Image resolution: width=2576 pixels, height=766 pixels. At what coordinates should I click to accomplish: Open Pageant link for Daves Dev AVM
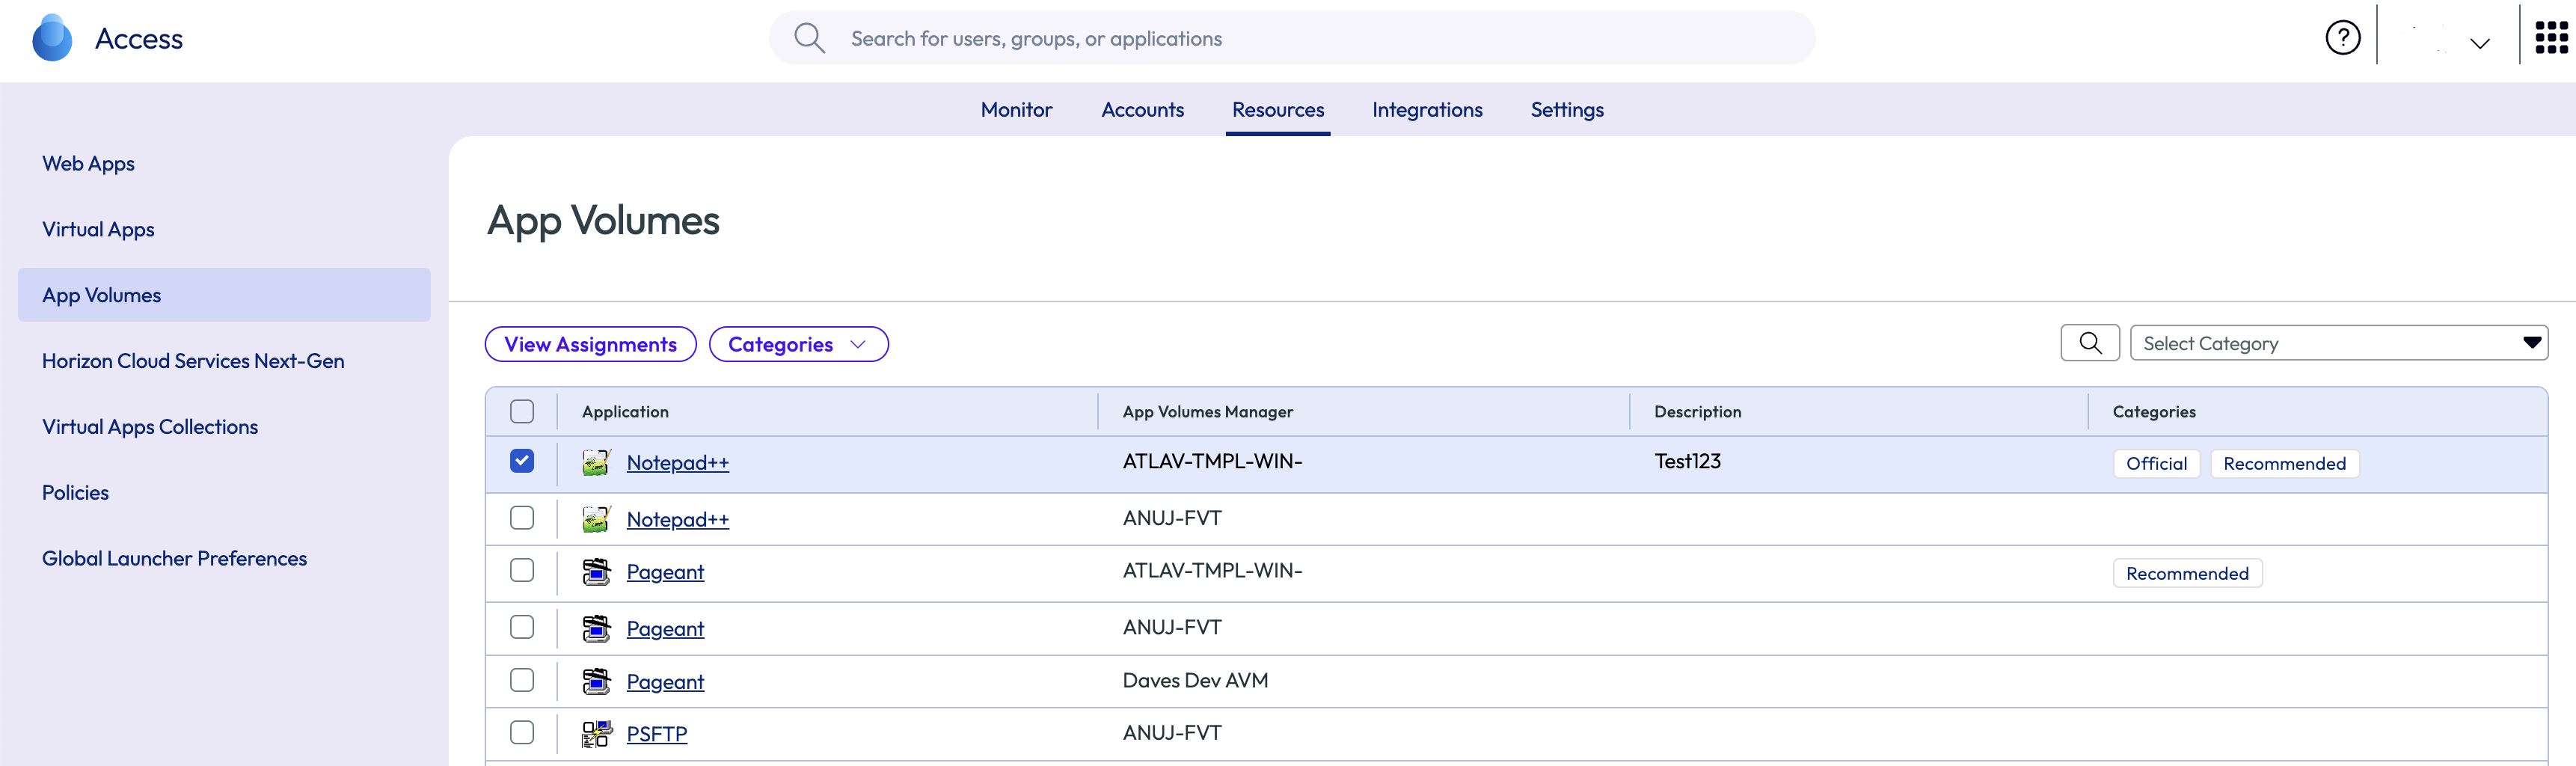tap(665, 682)
